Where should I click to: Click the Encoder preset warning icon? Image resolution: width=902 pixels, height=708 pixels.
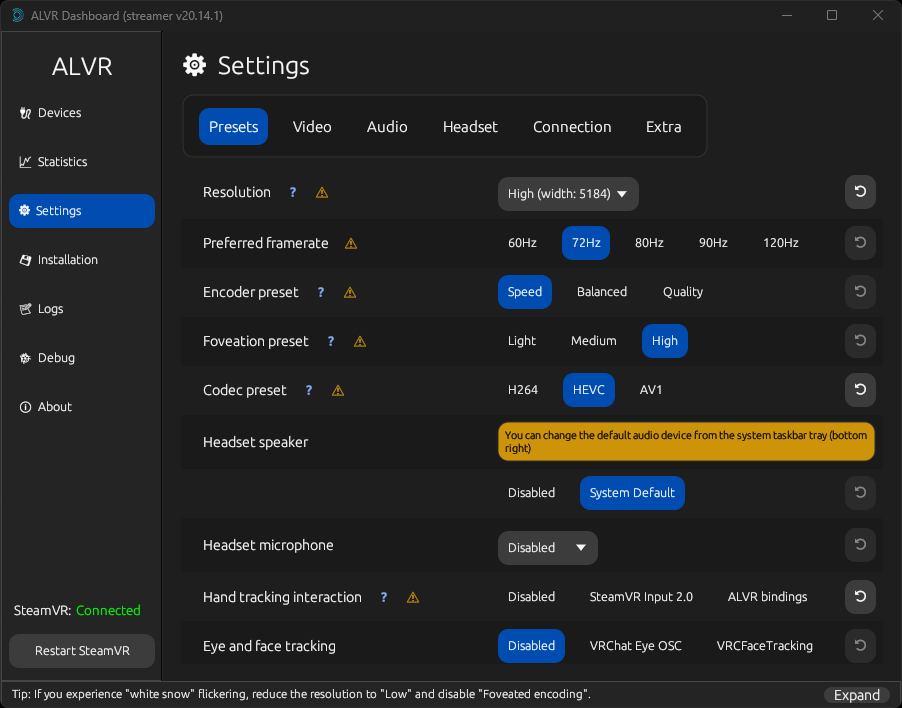350,293
